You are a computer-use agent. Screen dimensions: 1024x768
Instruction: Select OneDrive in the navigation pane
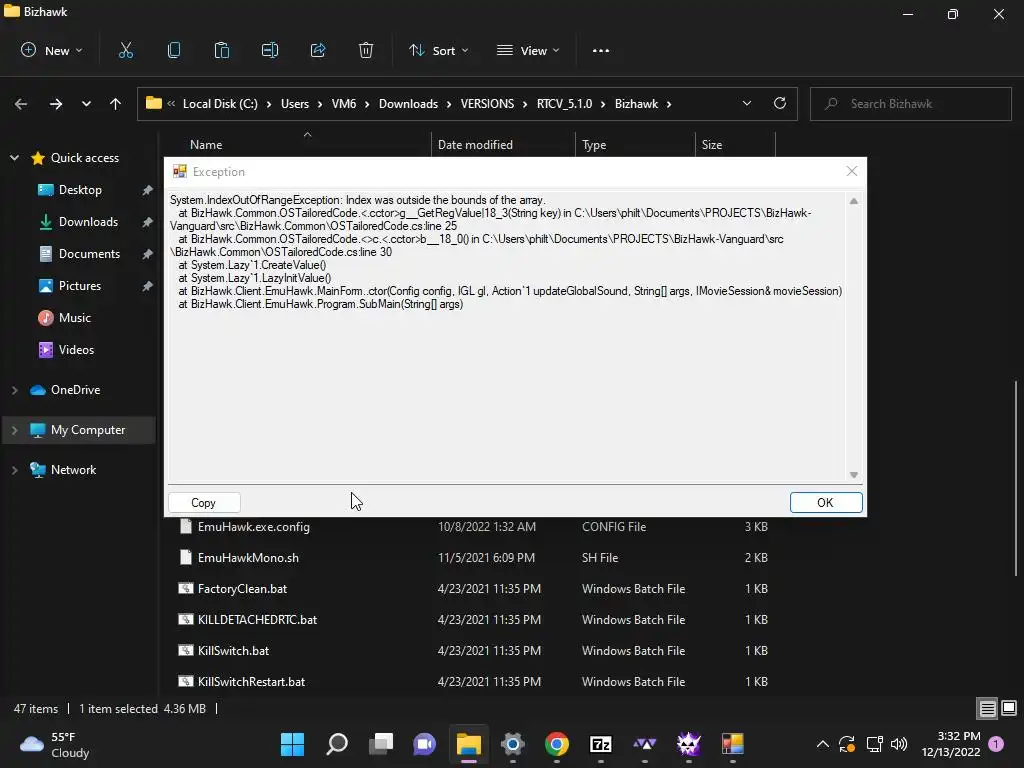[75, 390]
